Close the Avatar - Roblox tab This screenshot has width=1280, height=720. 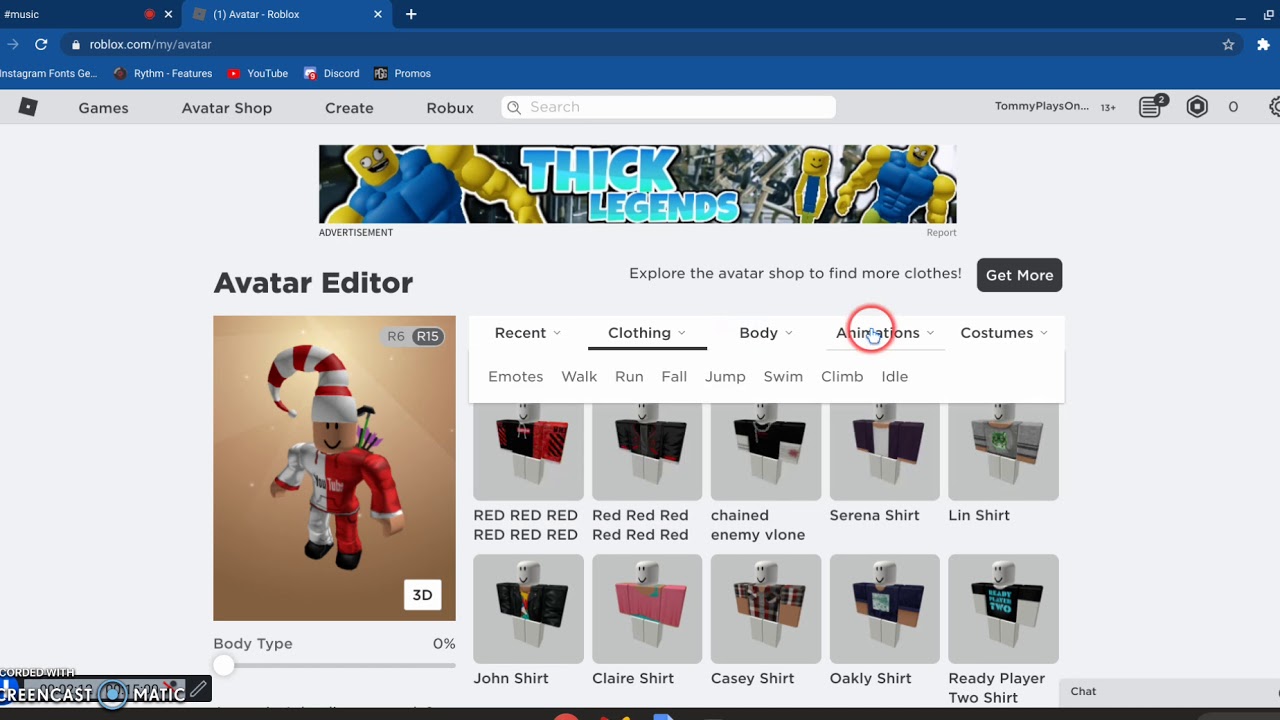click(378, 14)
